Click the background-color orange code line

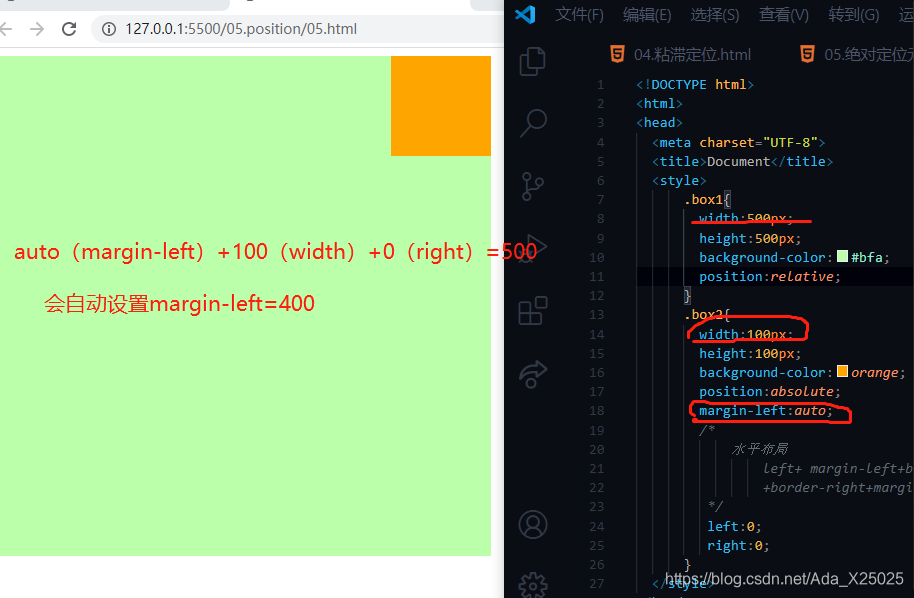[x=802, y=372]
